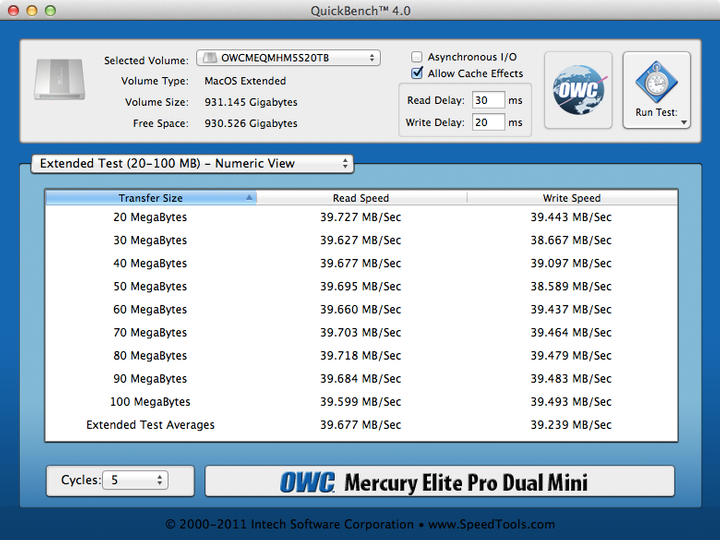Screen dimensions: 720x540
Task: Enable the Asynchronous I/O checkbox
Action: click(418, 58)
